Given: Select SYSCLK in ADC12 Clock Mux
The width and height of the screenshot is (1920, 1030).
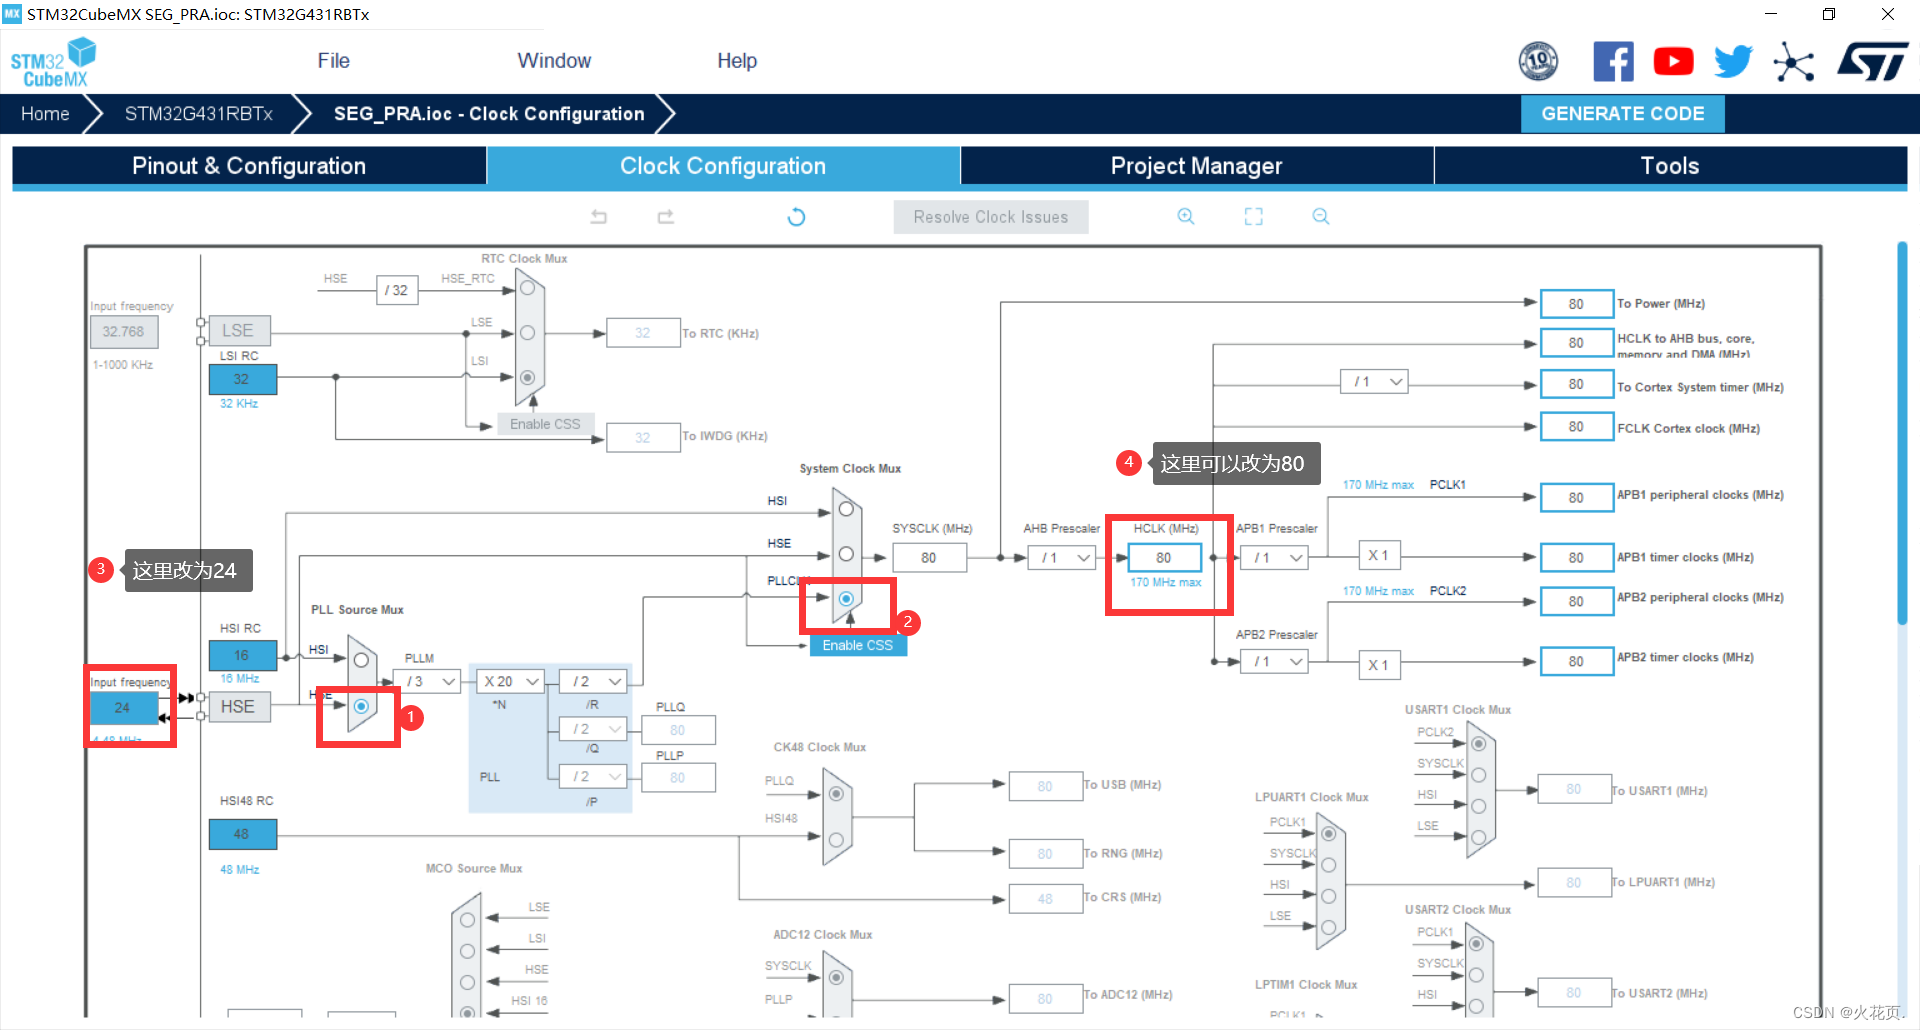Looking at the screenshot, I should tap(836, 977).
